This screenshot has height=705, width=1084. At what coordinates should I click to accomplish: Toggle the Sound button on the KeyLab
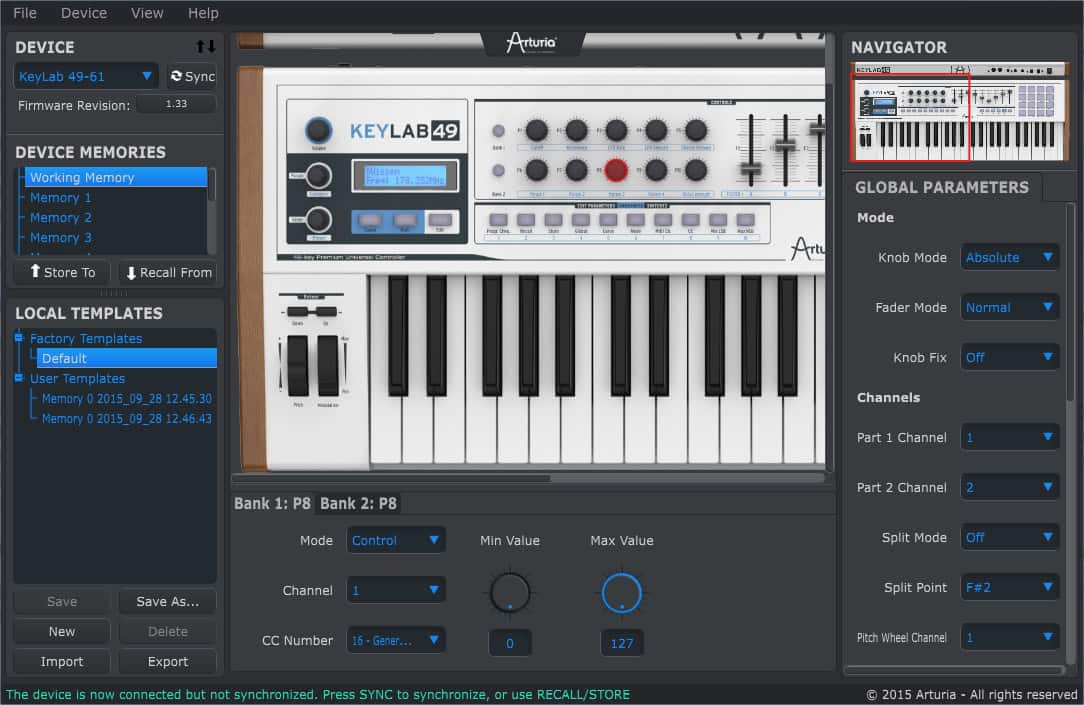click(370, 220)
